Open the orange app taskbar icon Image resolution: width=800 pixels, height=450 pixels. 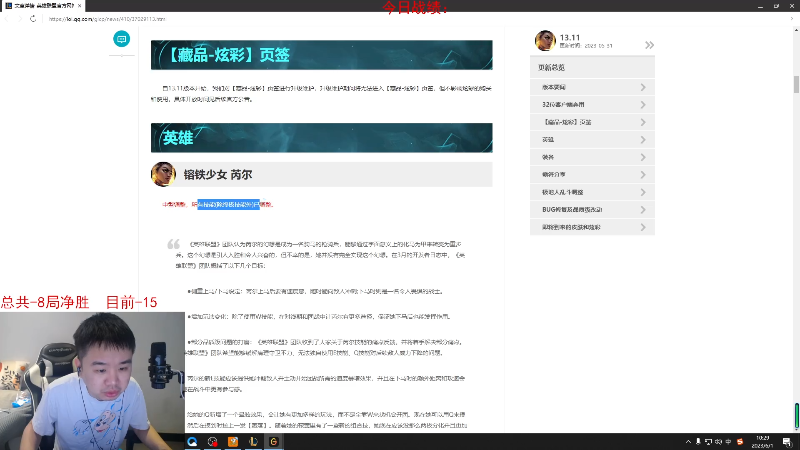[x=233, y=442]
